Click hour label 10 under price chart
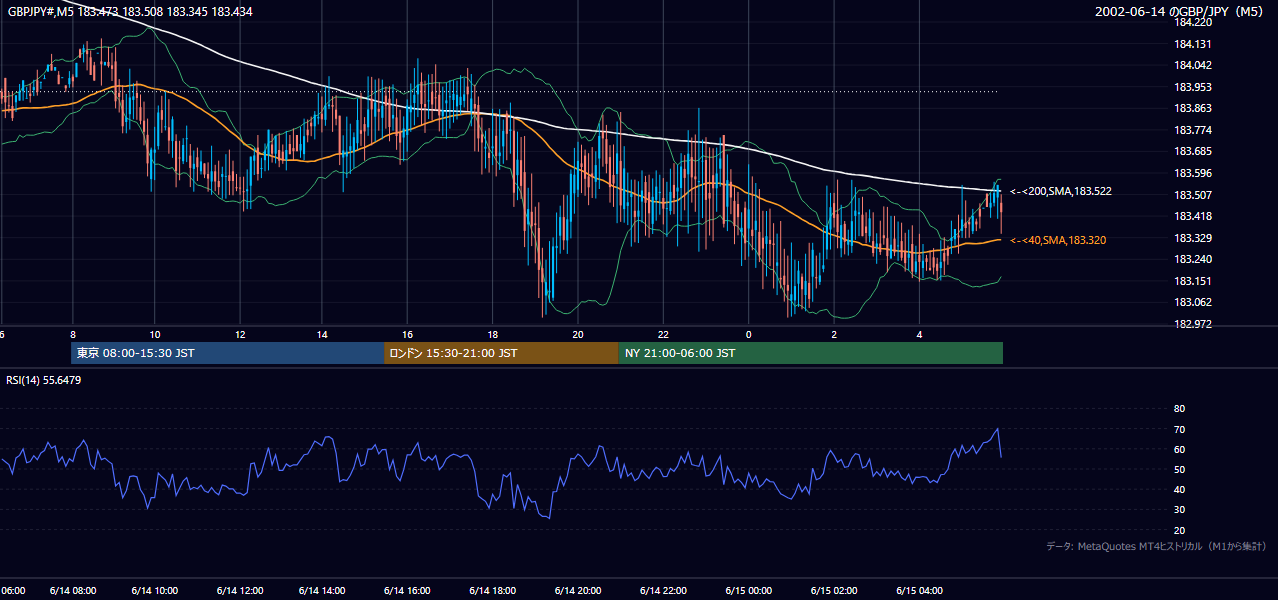Viewport: 1278px width, 600px height. click(x=155, y=334)
